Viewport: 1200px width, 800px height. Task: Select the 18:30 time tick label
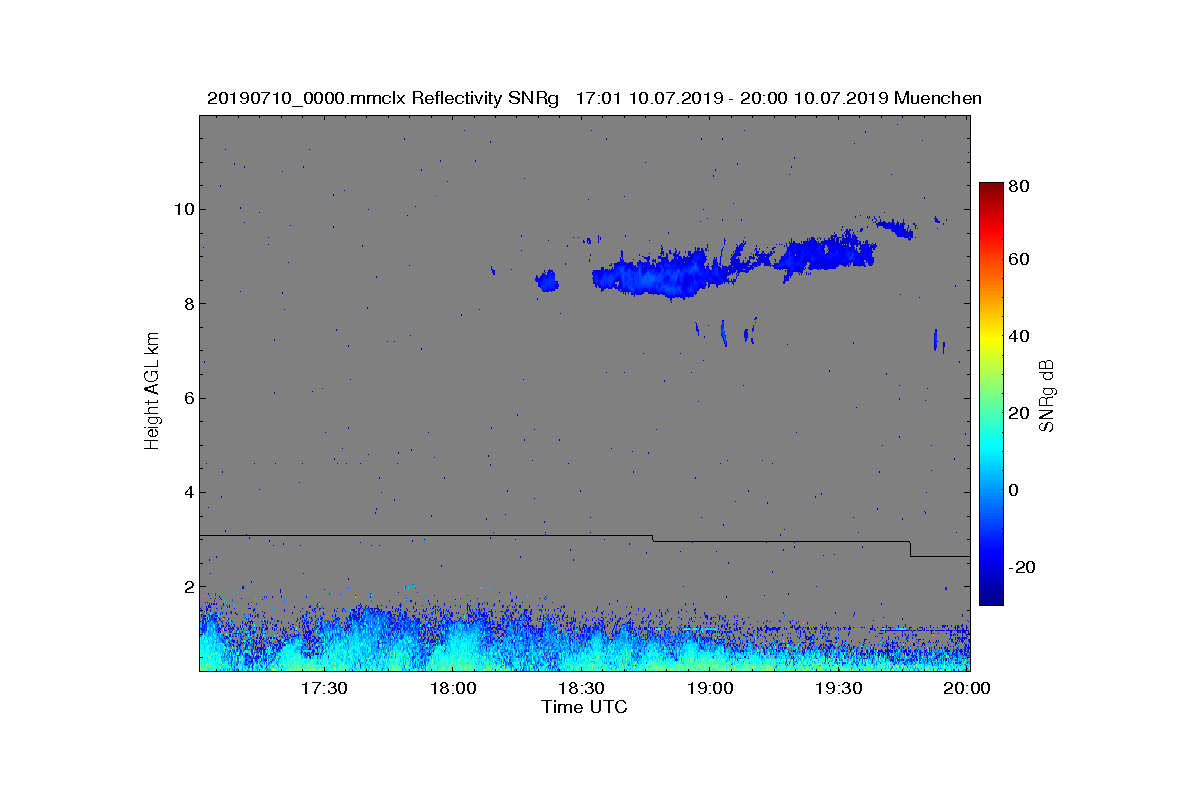pos(581,688)
